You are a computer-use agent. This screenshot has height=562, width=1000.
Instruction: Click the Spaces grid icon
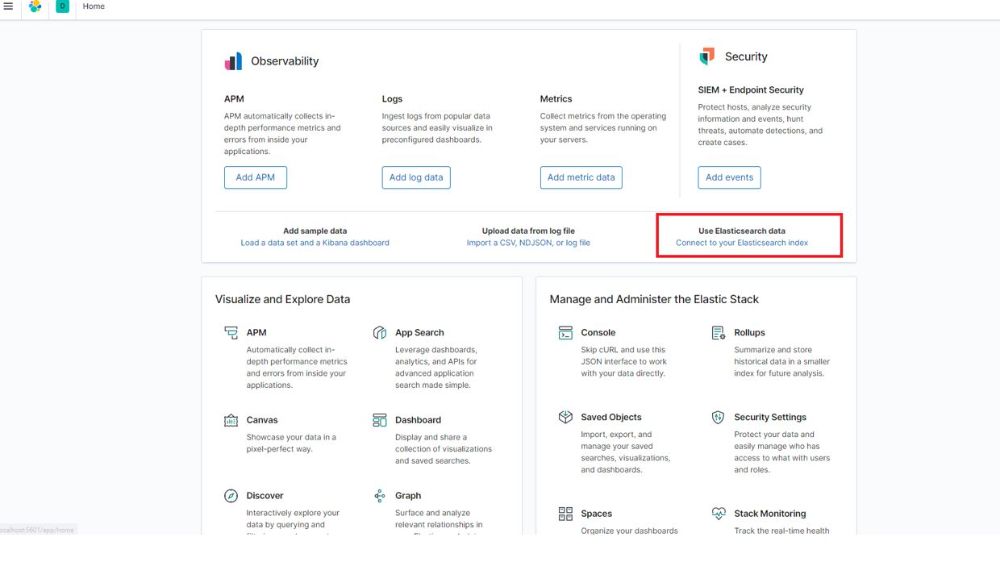pos(566,514)
